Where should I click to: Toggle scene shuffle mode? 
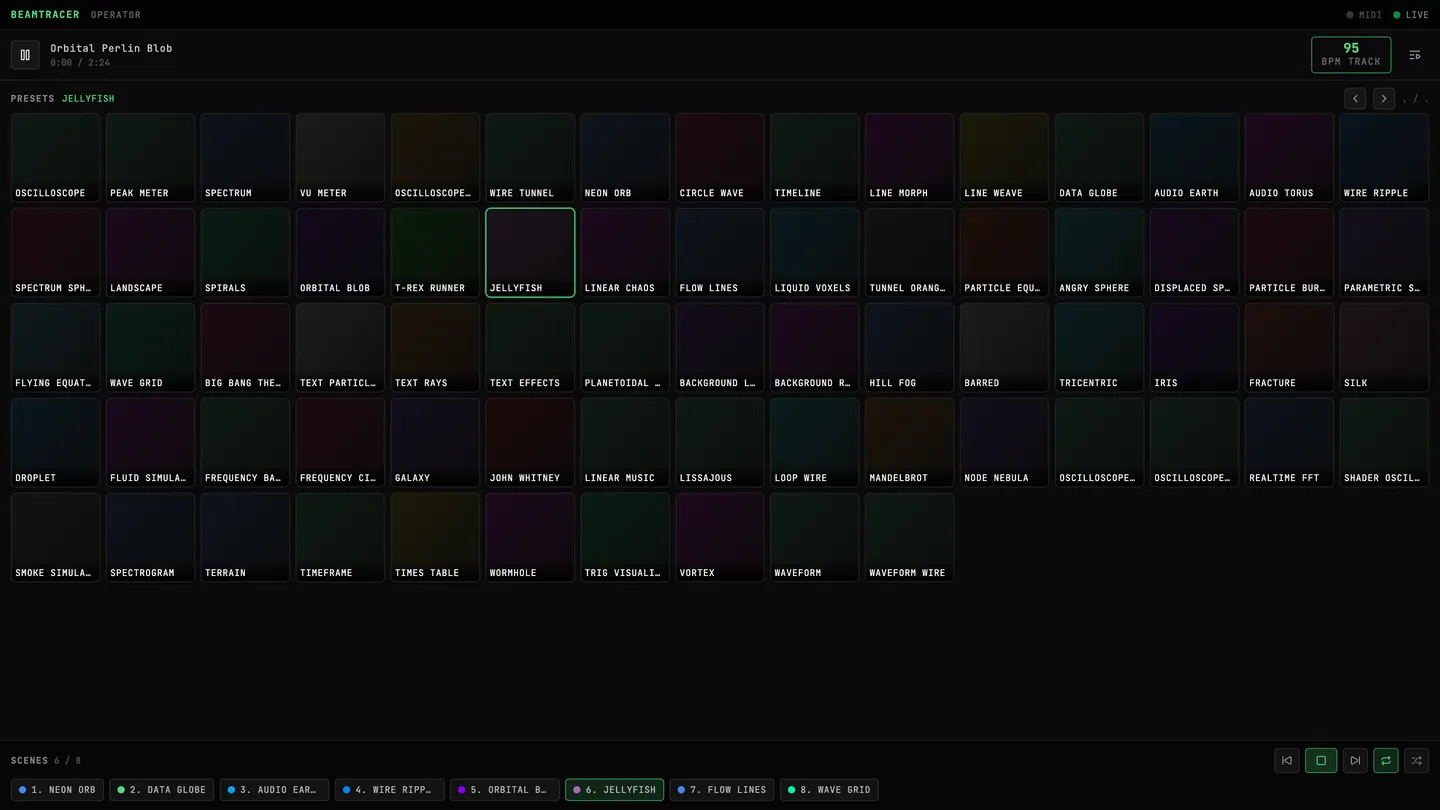(x=1416, y=760)
